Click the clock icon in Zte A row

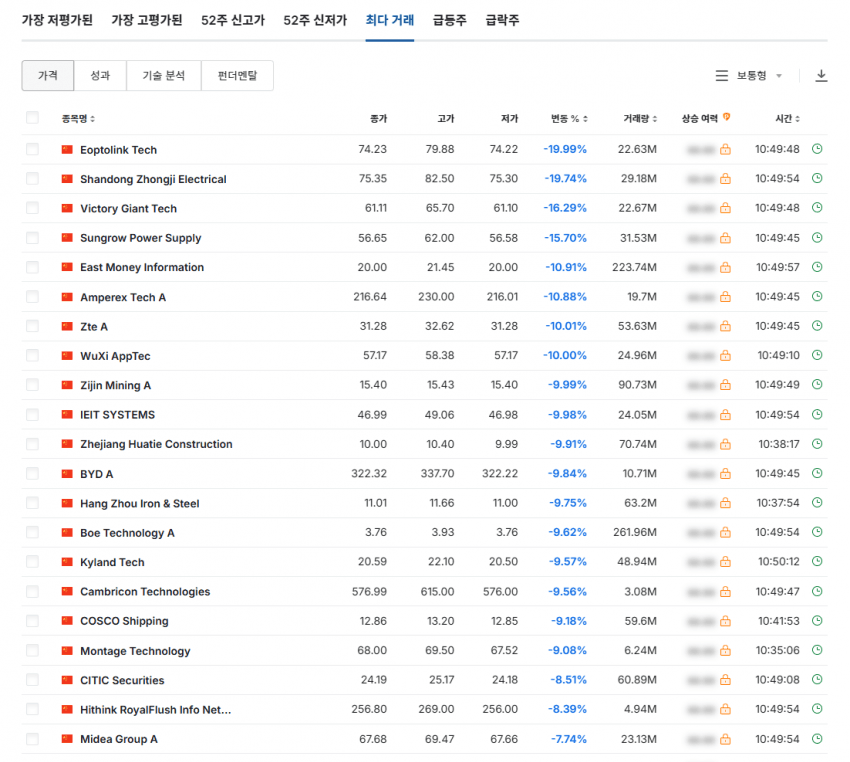(x=817, y=326)
